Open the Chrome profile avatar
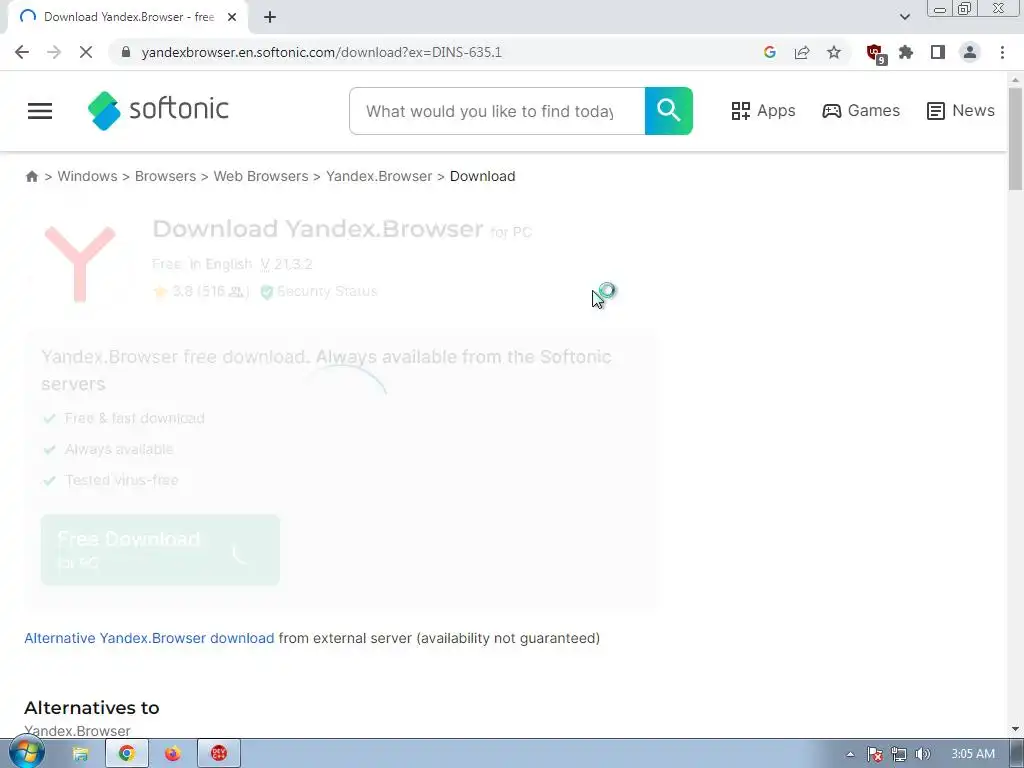 970,52
